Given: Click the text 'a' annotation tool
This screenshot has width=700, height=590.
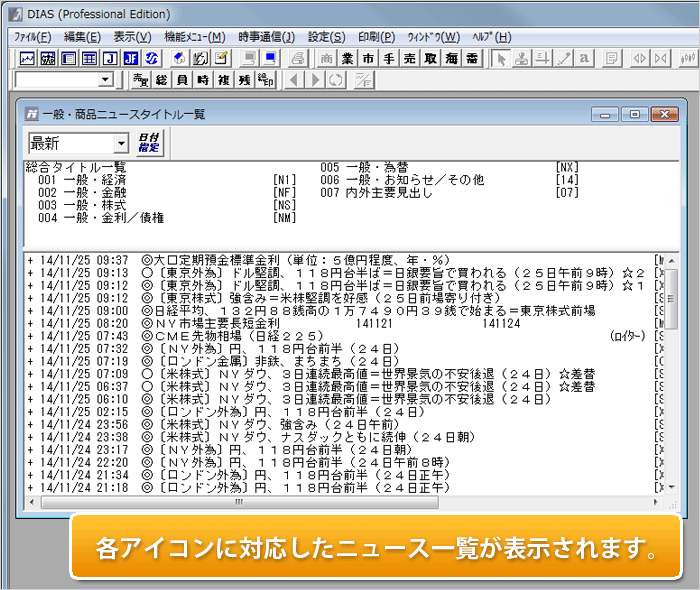Looking at the screenshot, I should (x=584, y=58).
